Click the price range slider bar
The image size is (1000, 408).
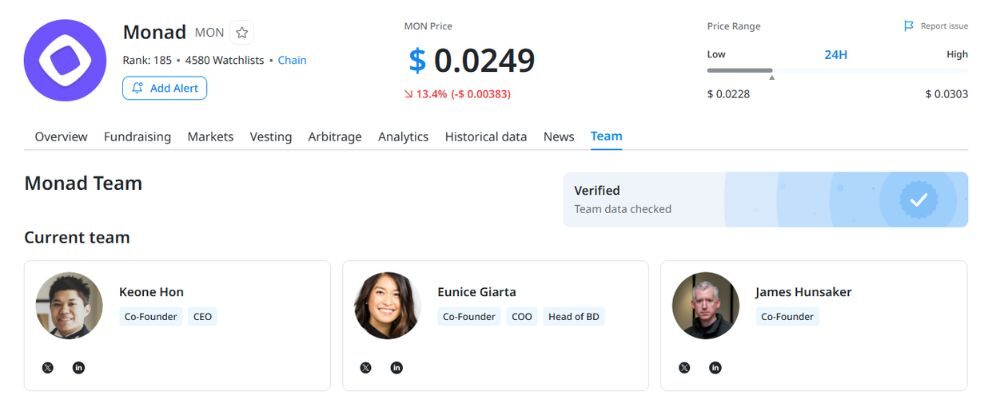coord(837,71)
